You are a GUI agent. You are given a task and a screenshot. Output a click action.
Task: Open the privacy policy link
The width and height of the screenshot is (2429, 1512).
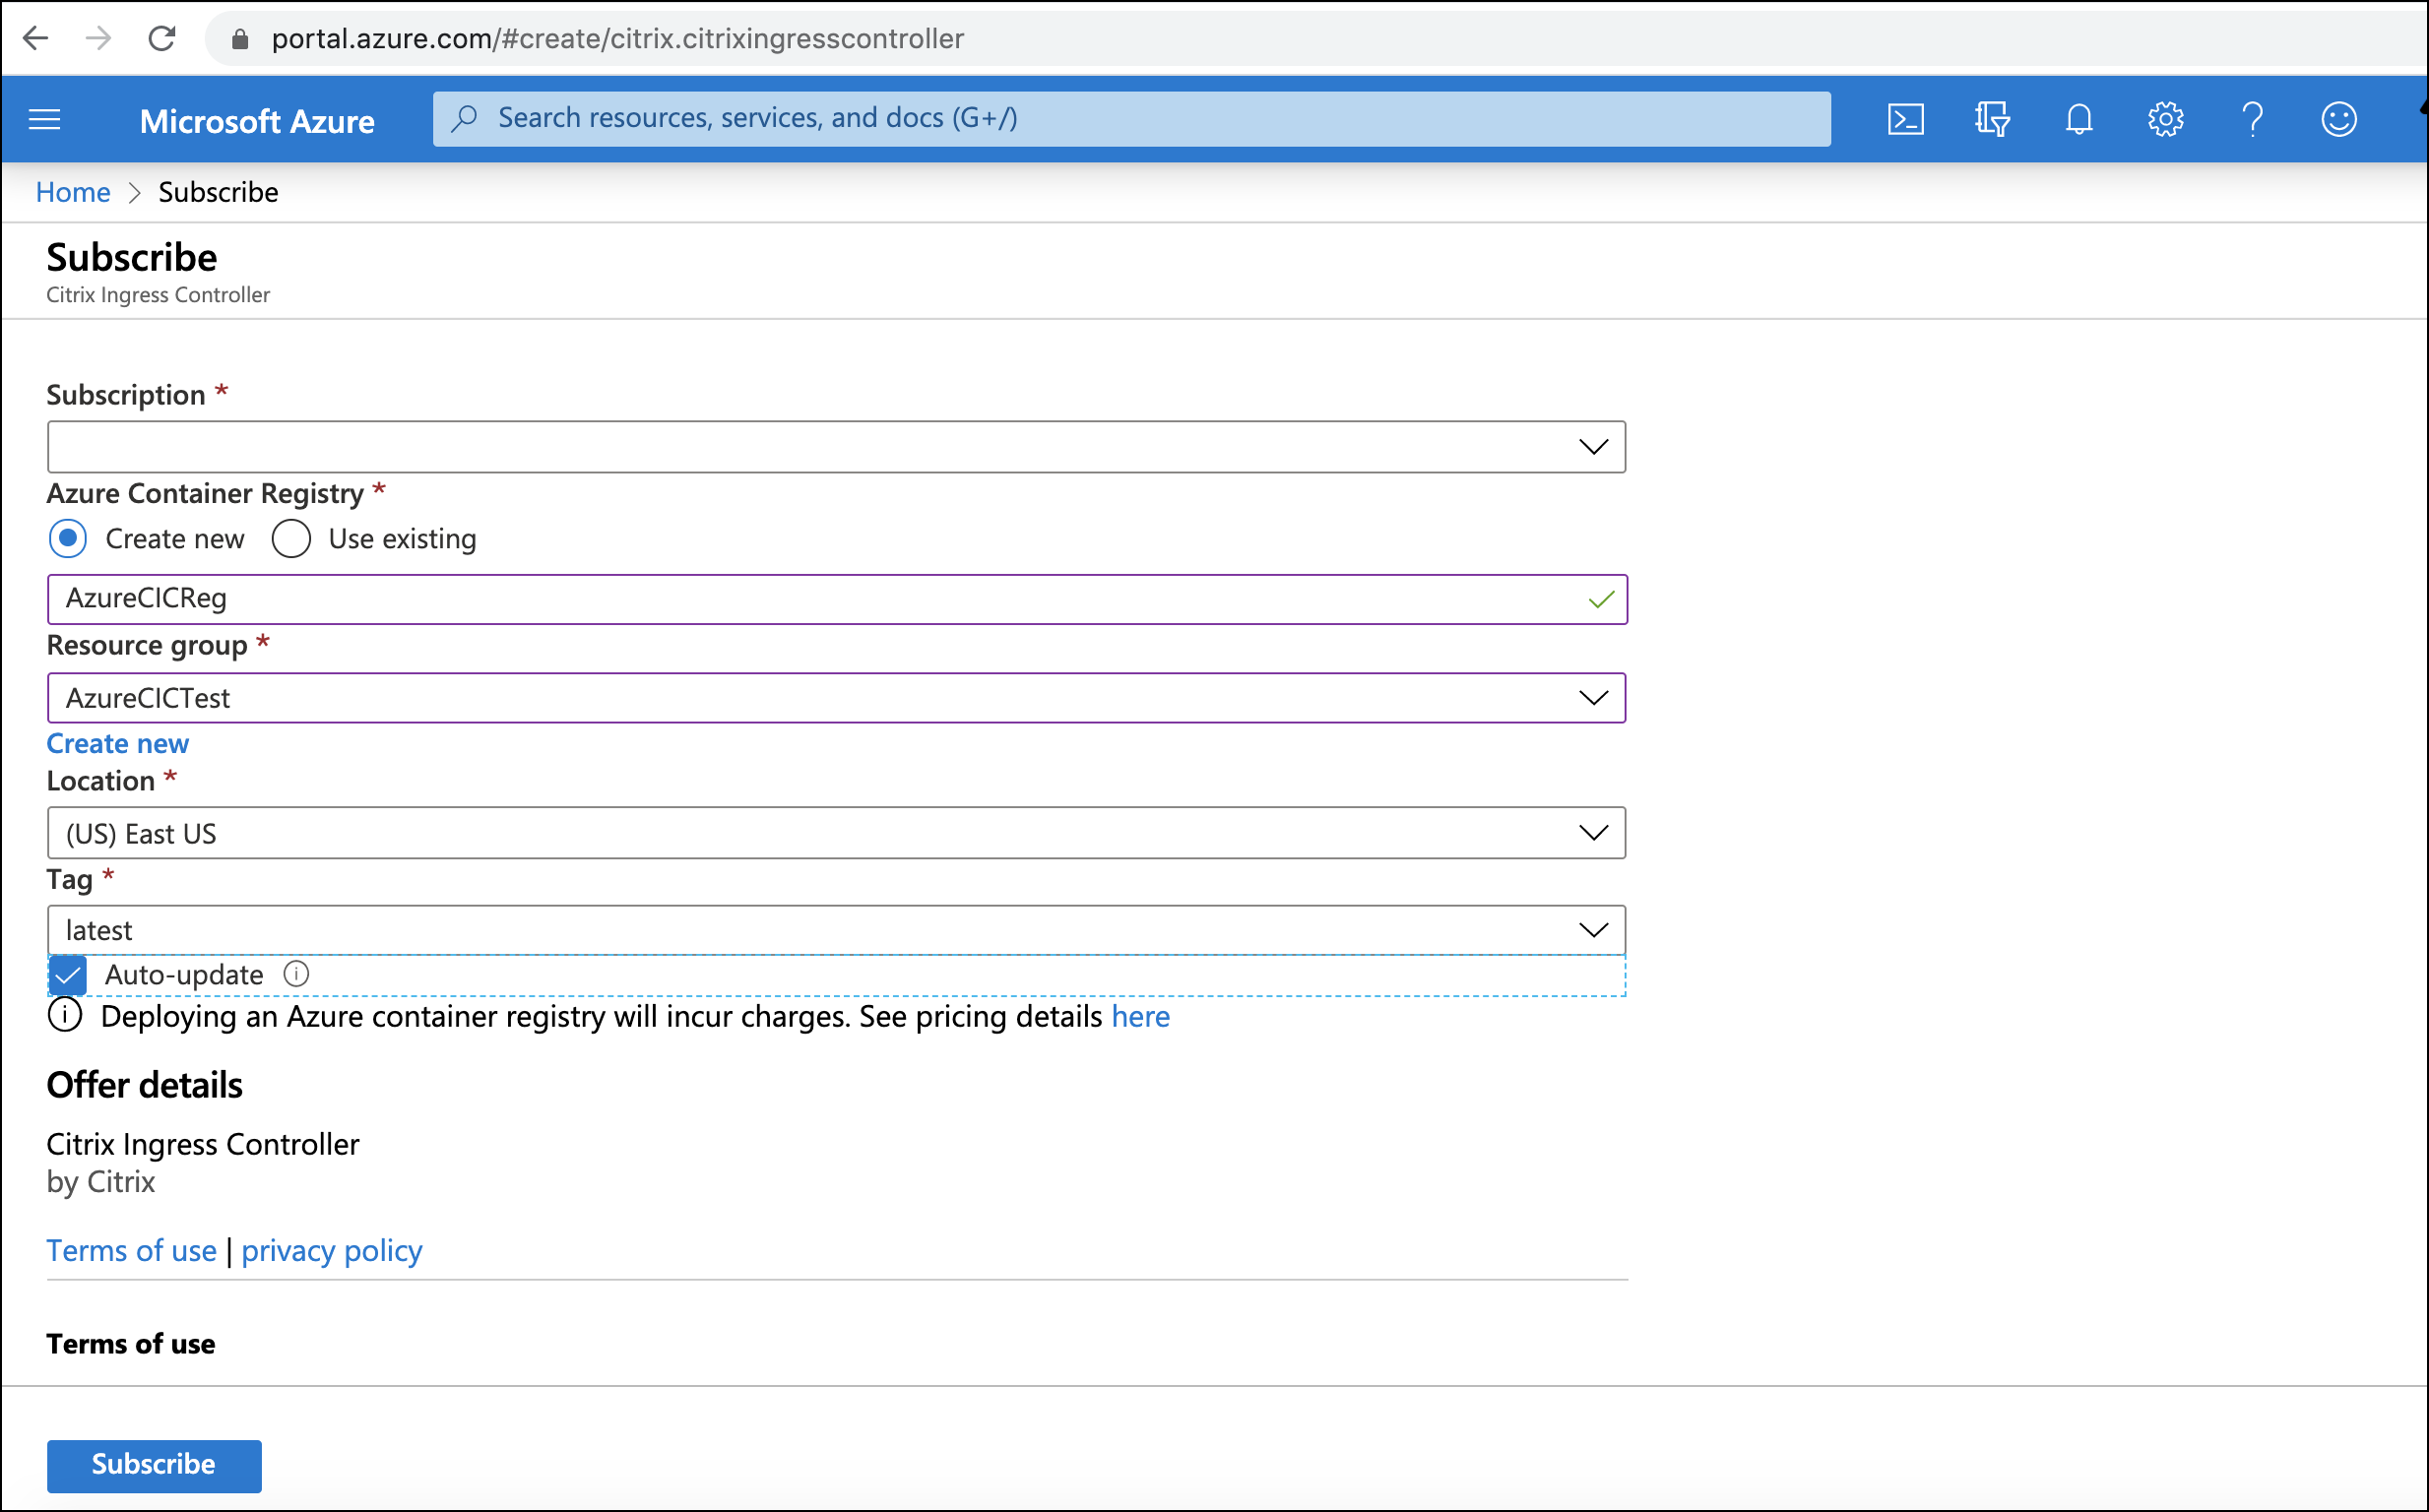[x=332, y=1251]
